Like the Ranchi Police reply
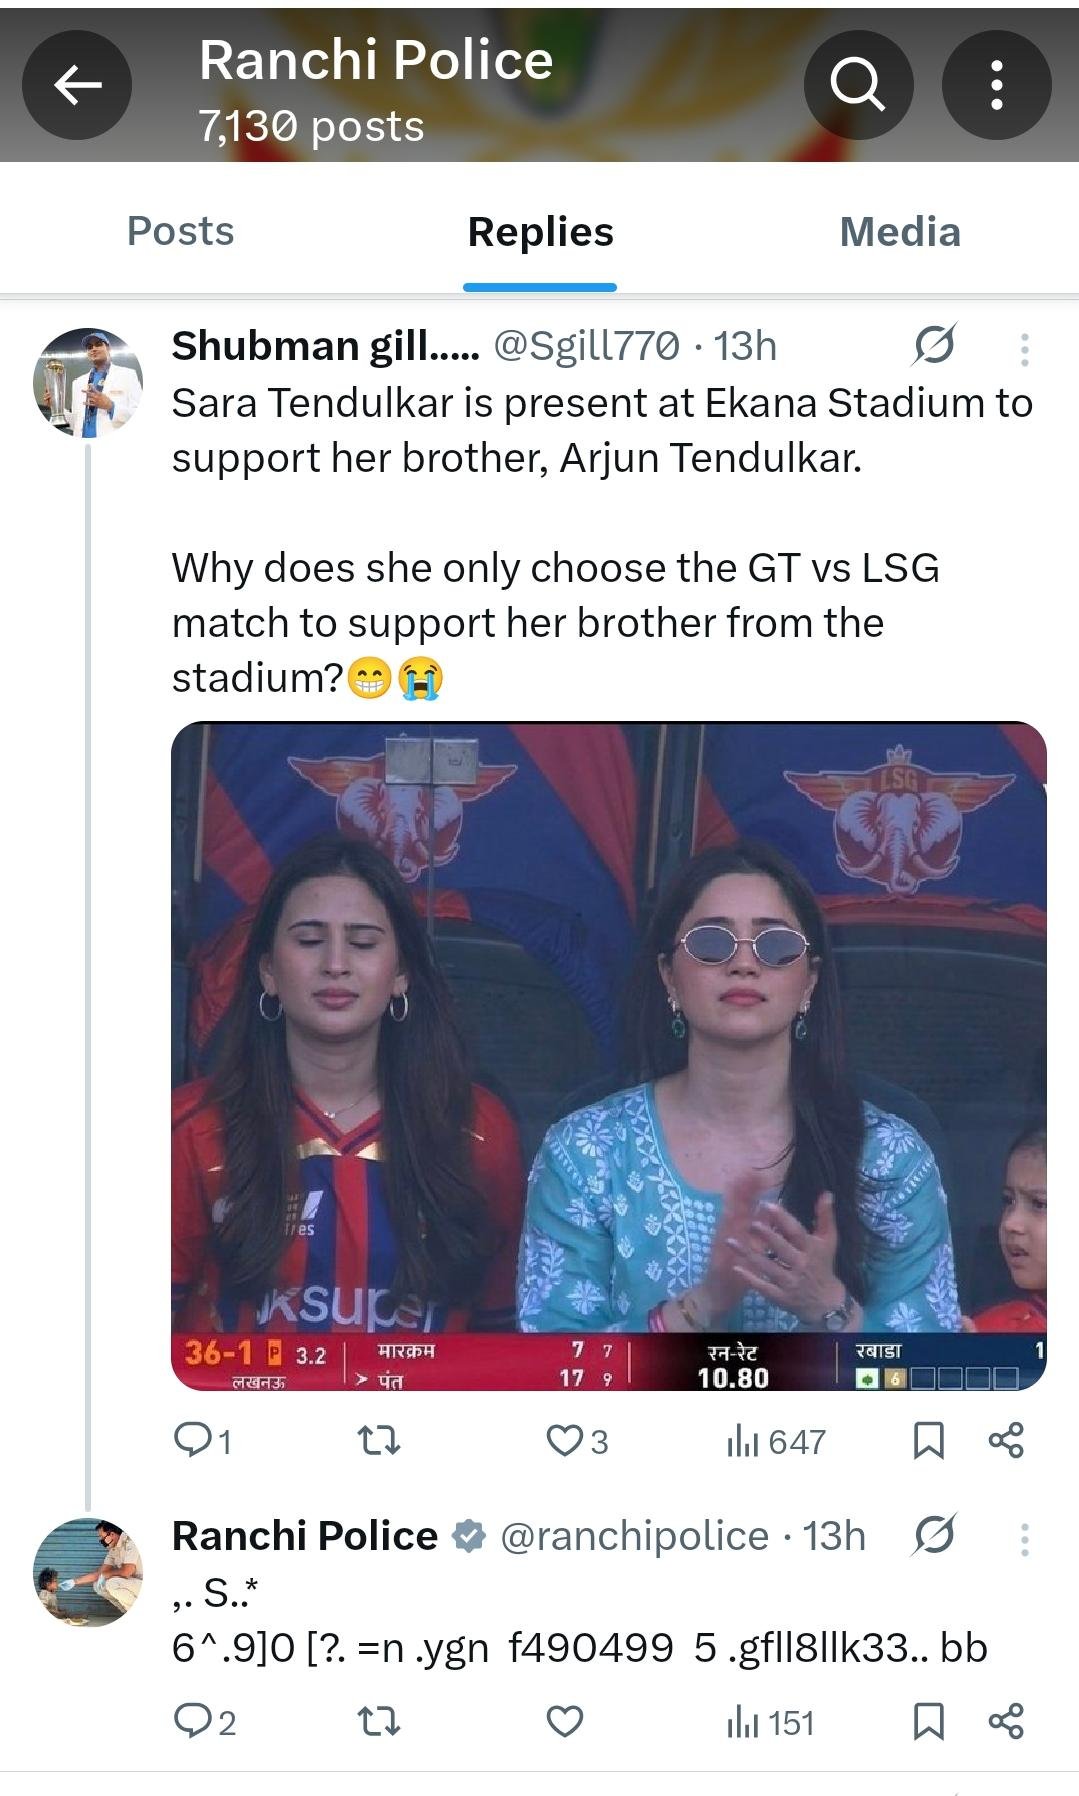This screenshot has width=1079, height=1796. click(565, 1722)
